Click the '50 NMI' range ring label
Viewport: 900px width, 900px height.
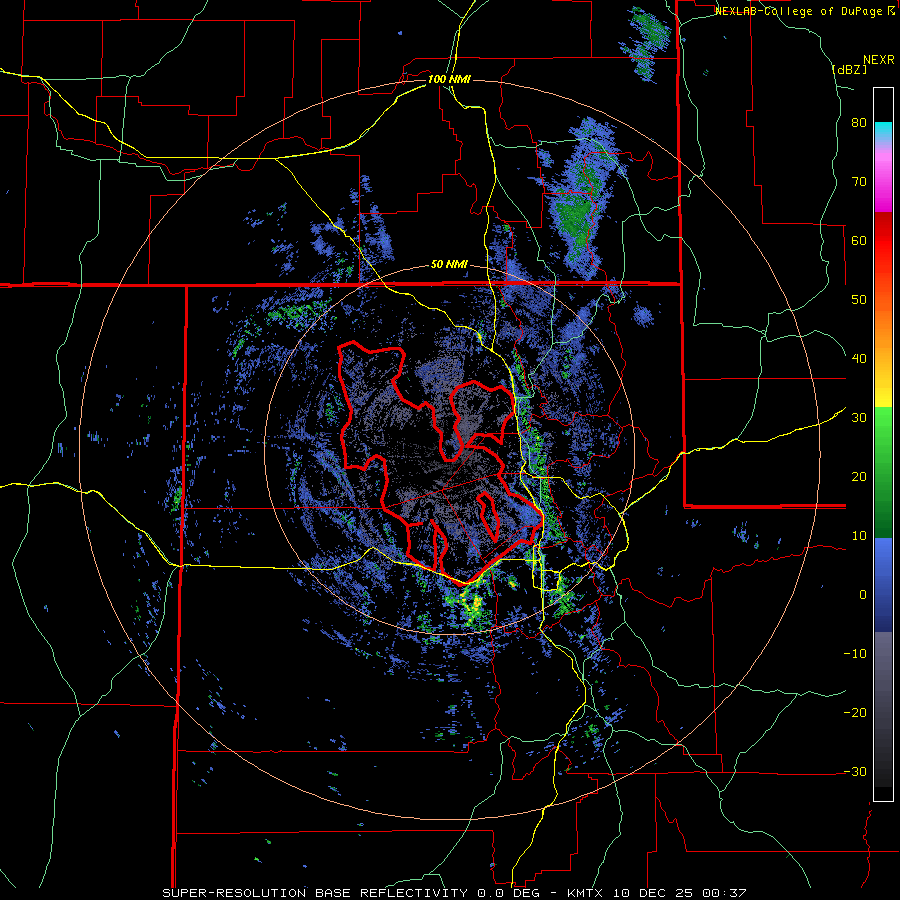(449, 265)
